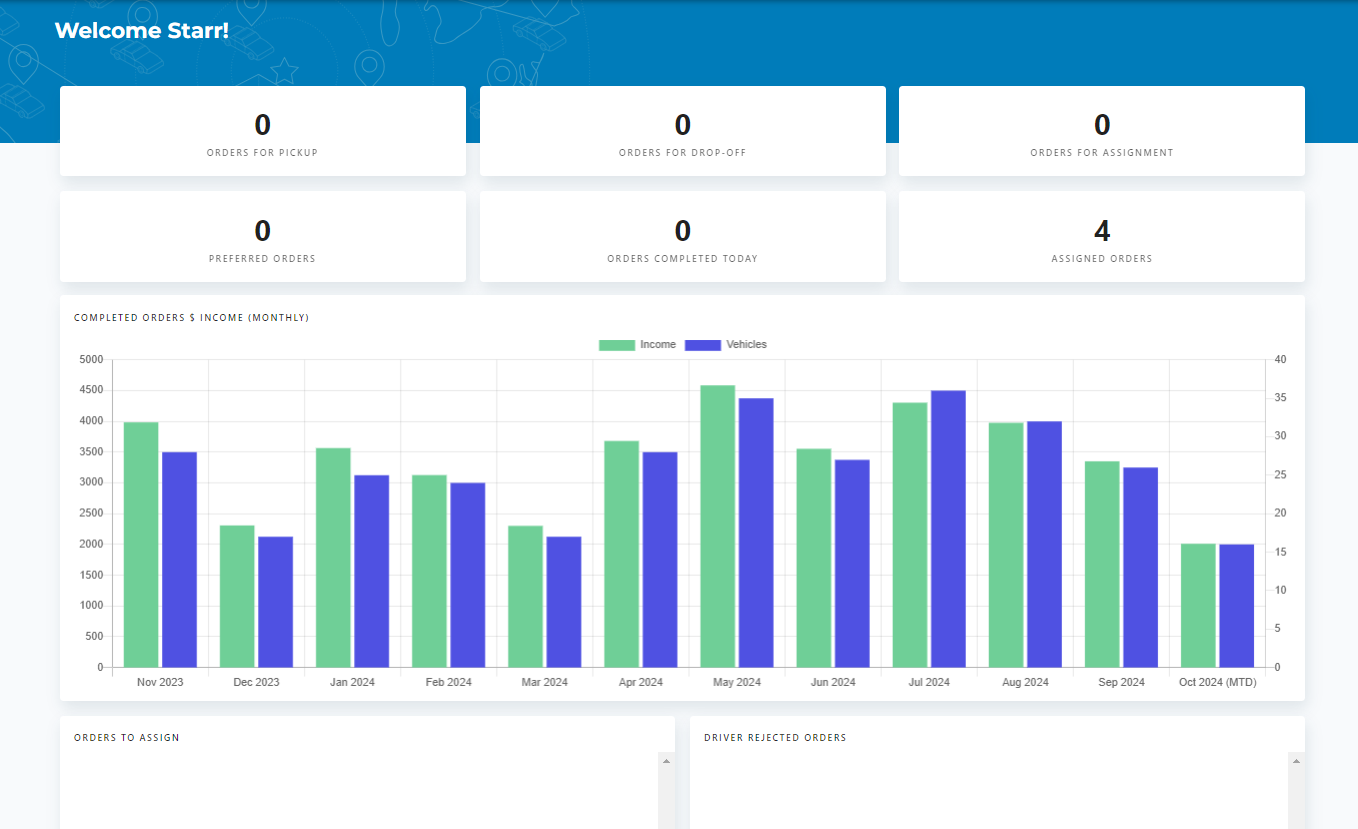Click the scroll-up arrow in Orders to Assign

(x=667, y=761)
